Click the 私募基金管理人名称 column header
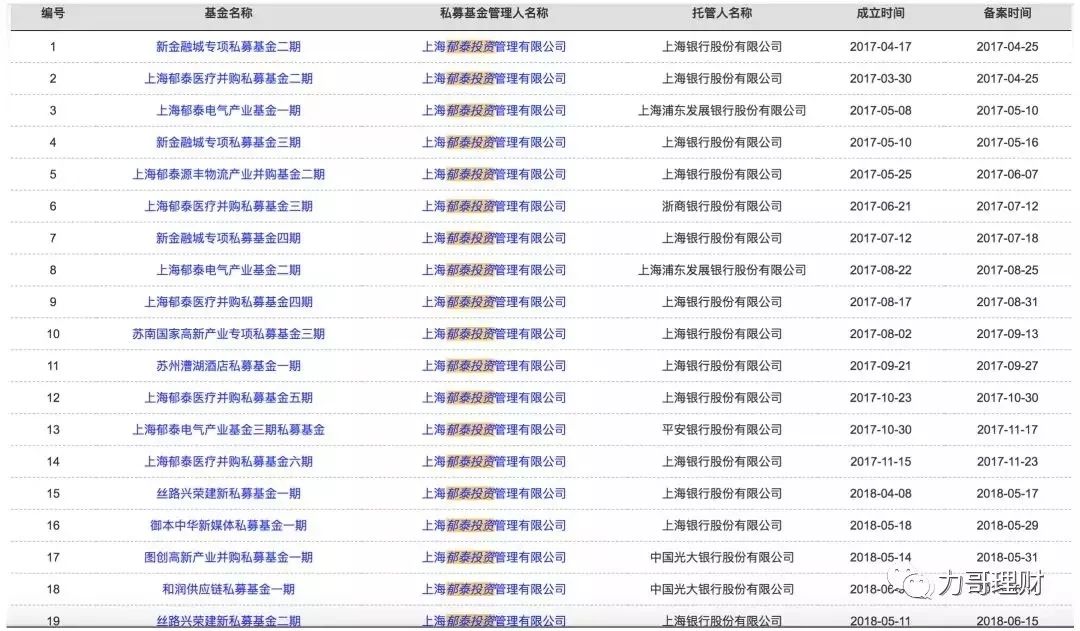This screenshot has height=631, width=1080. pyautogui.click(x=493, y=14)
